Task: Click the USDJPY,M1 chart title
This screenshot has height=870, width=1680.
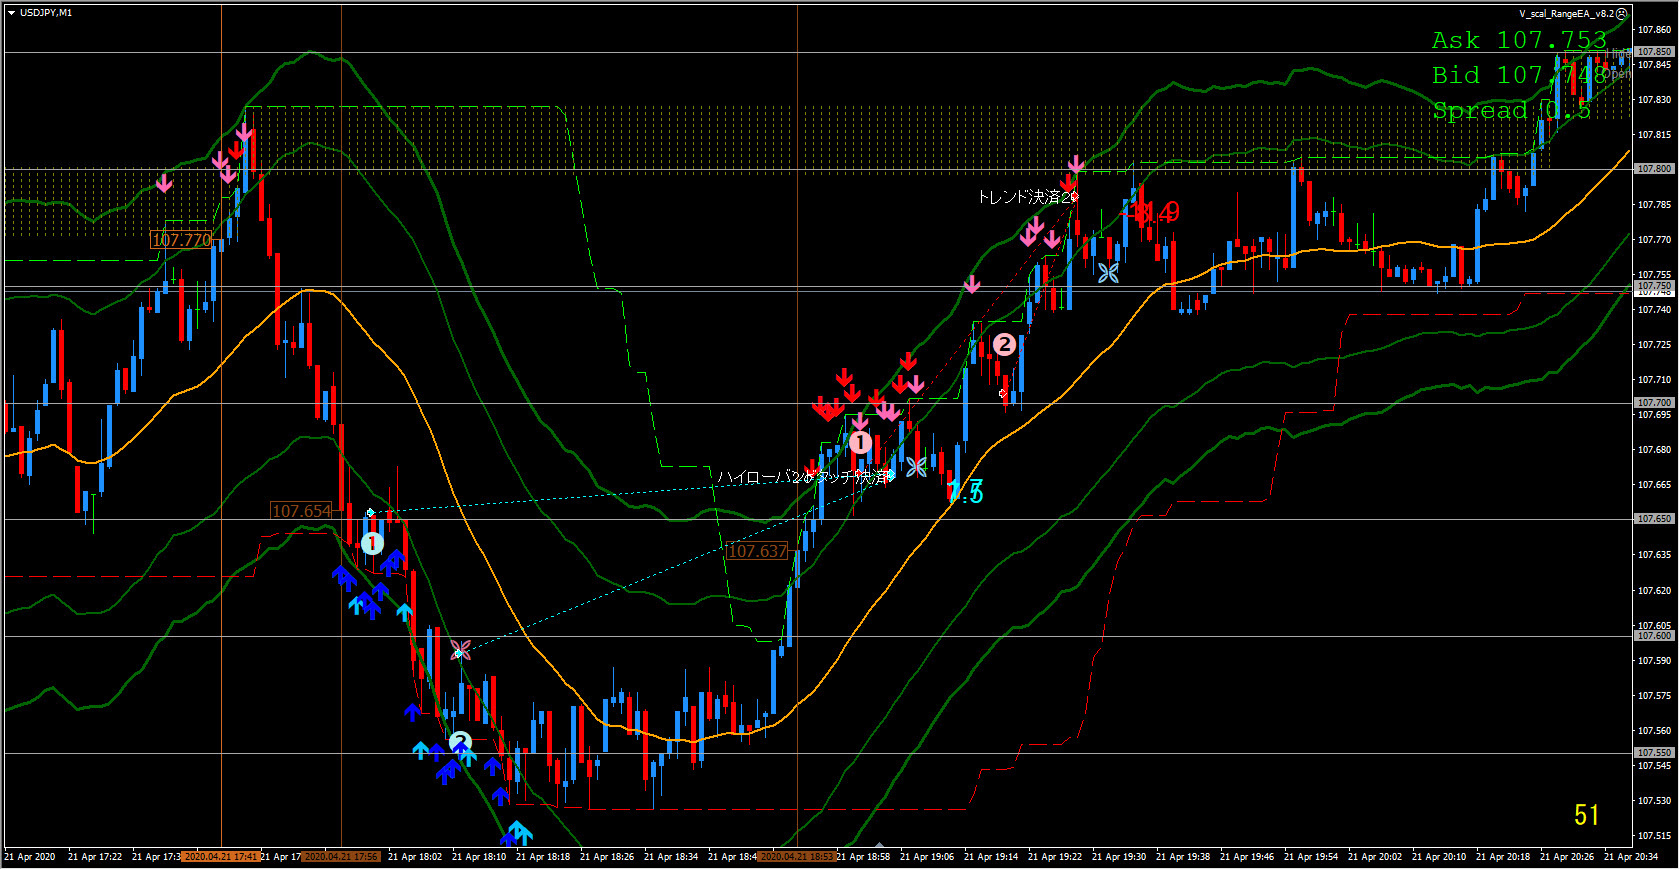Action: (x=46, y=13)
